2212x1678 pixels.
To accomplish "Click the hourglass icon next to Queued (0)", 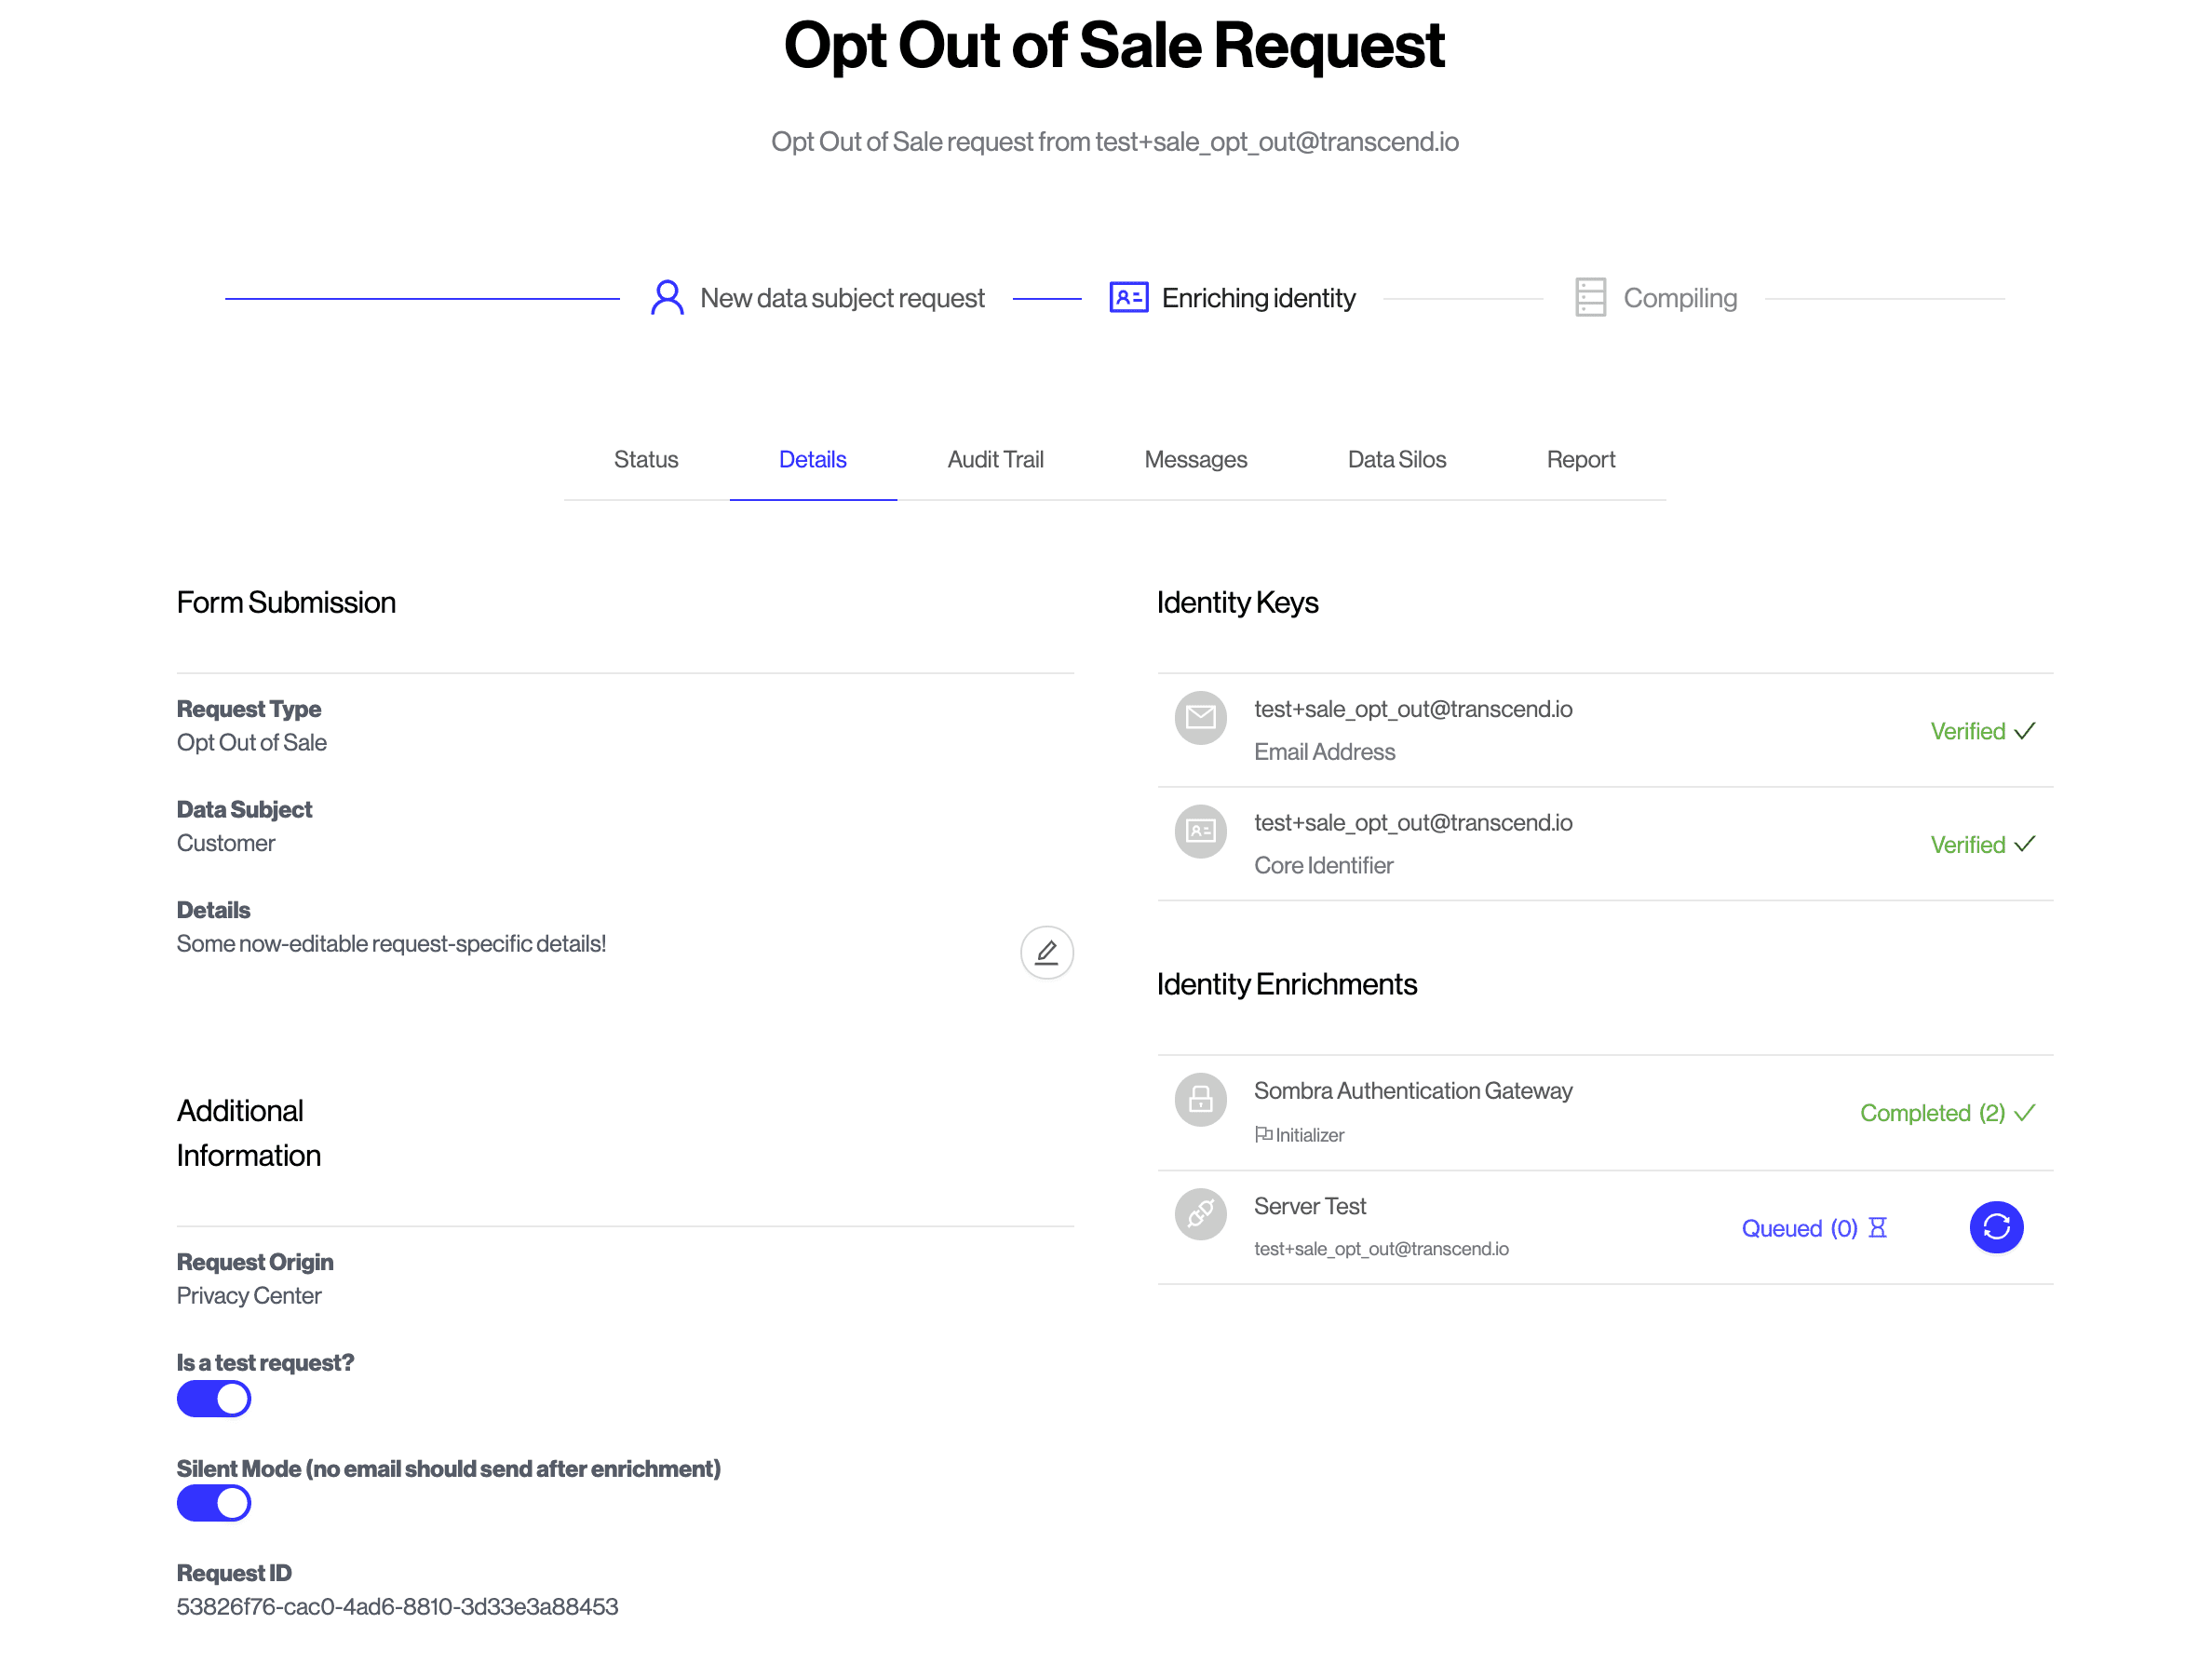I will tap(1877, 1228).
